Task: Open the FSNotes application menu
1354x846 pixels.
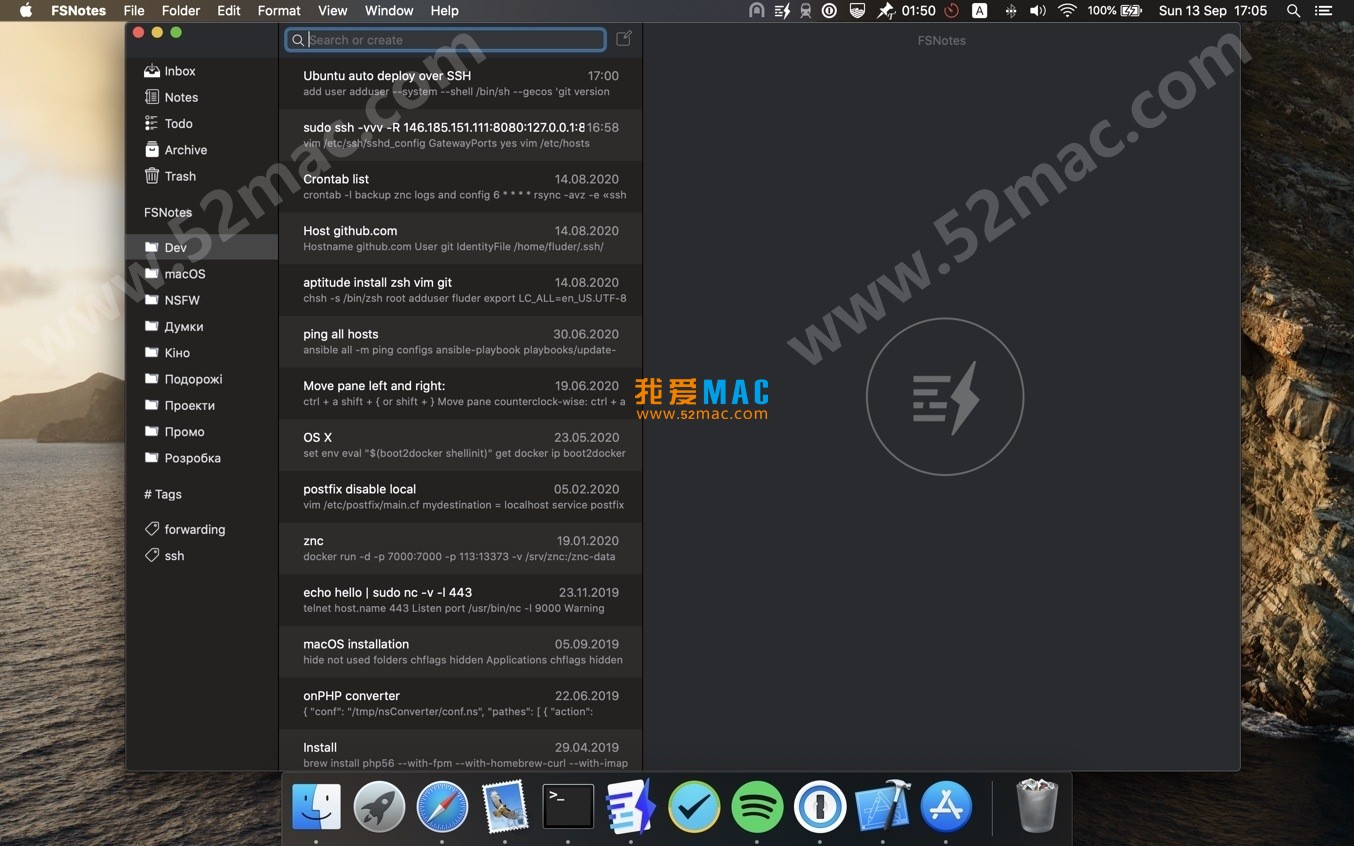Action: click(x=78, y=11)
